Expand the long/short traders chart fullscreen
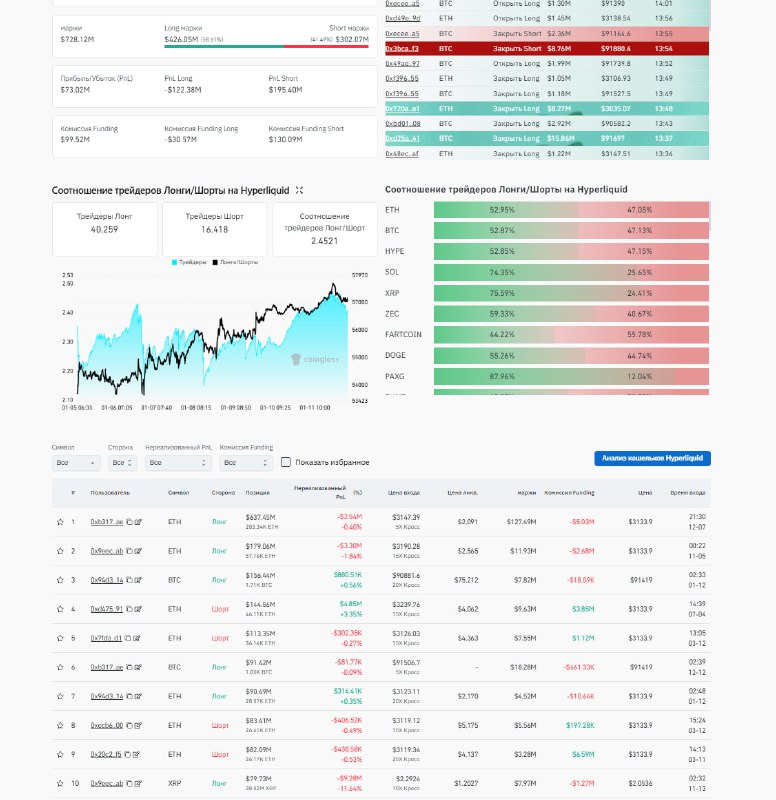The height and width of the screenshot is (800, 776). 299,190
